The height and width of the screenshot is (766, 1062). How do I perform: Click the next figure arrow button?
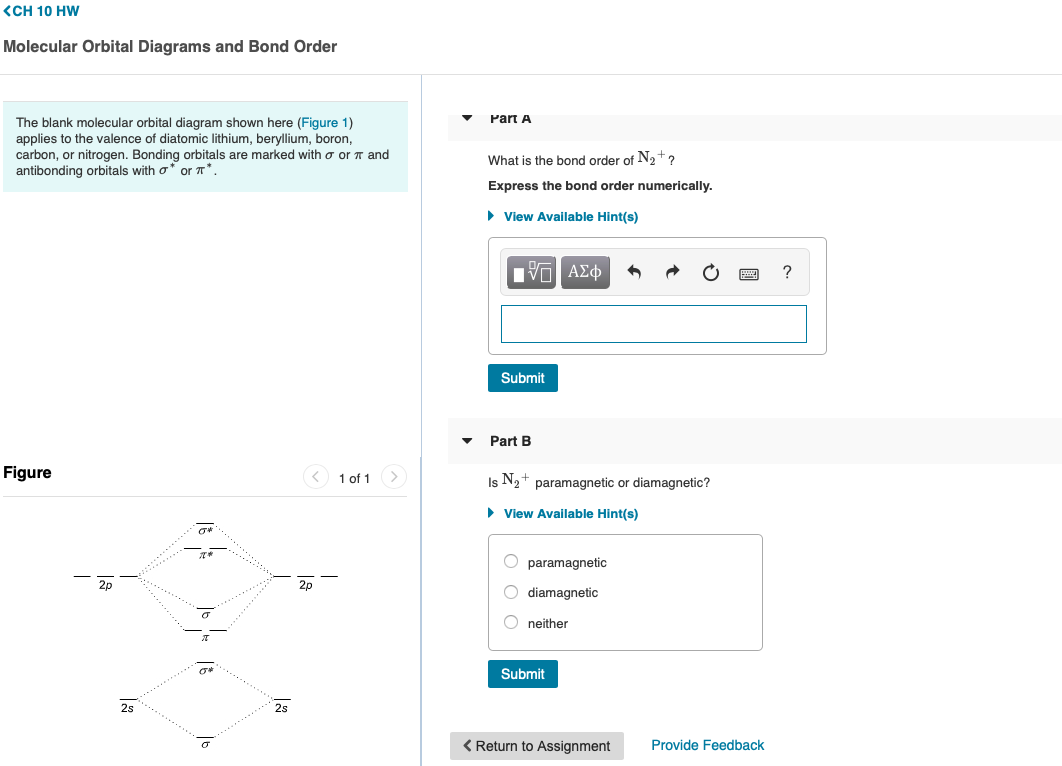[x=393, y=477]
